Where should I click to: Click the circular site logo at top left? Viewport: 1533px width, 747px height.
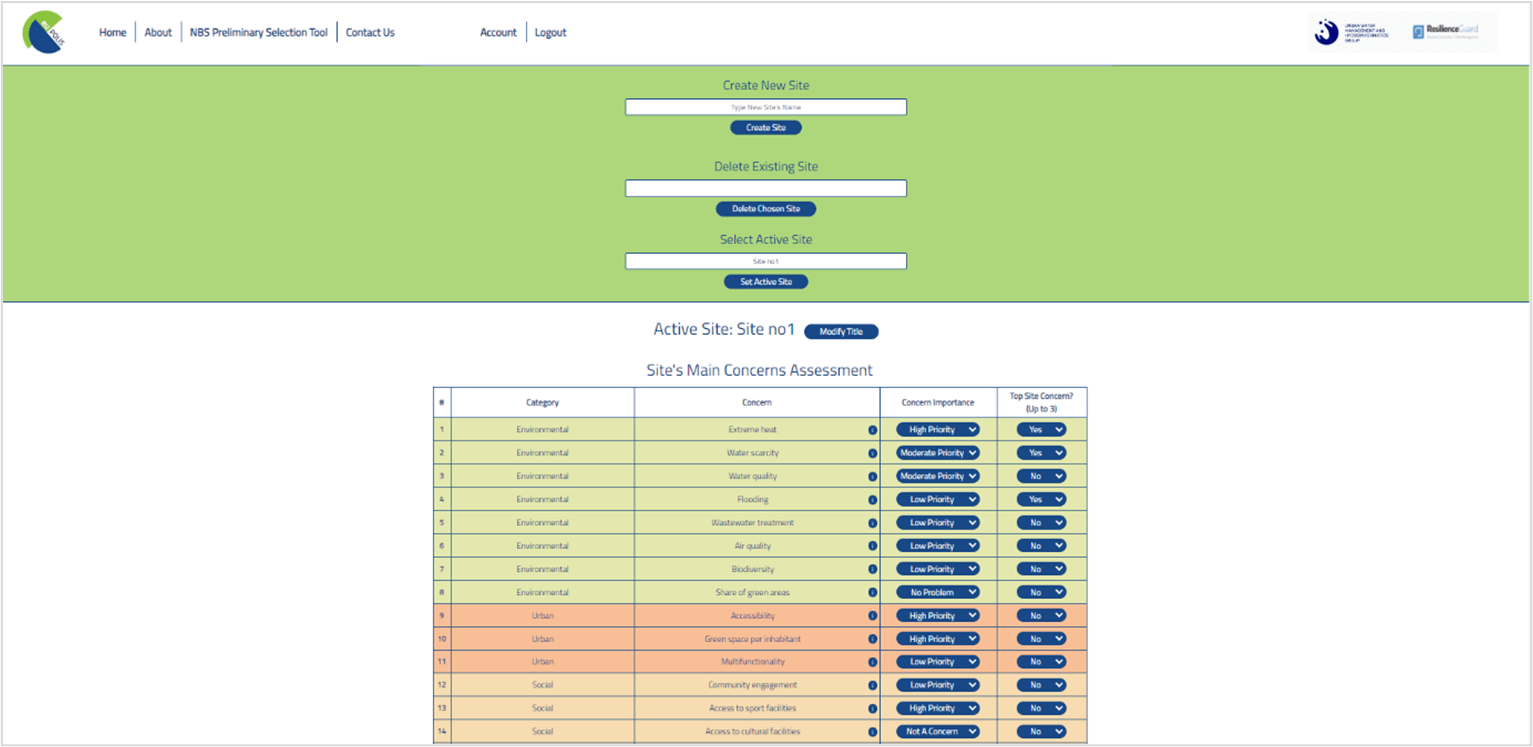coord(44,33)
